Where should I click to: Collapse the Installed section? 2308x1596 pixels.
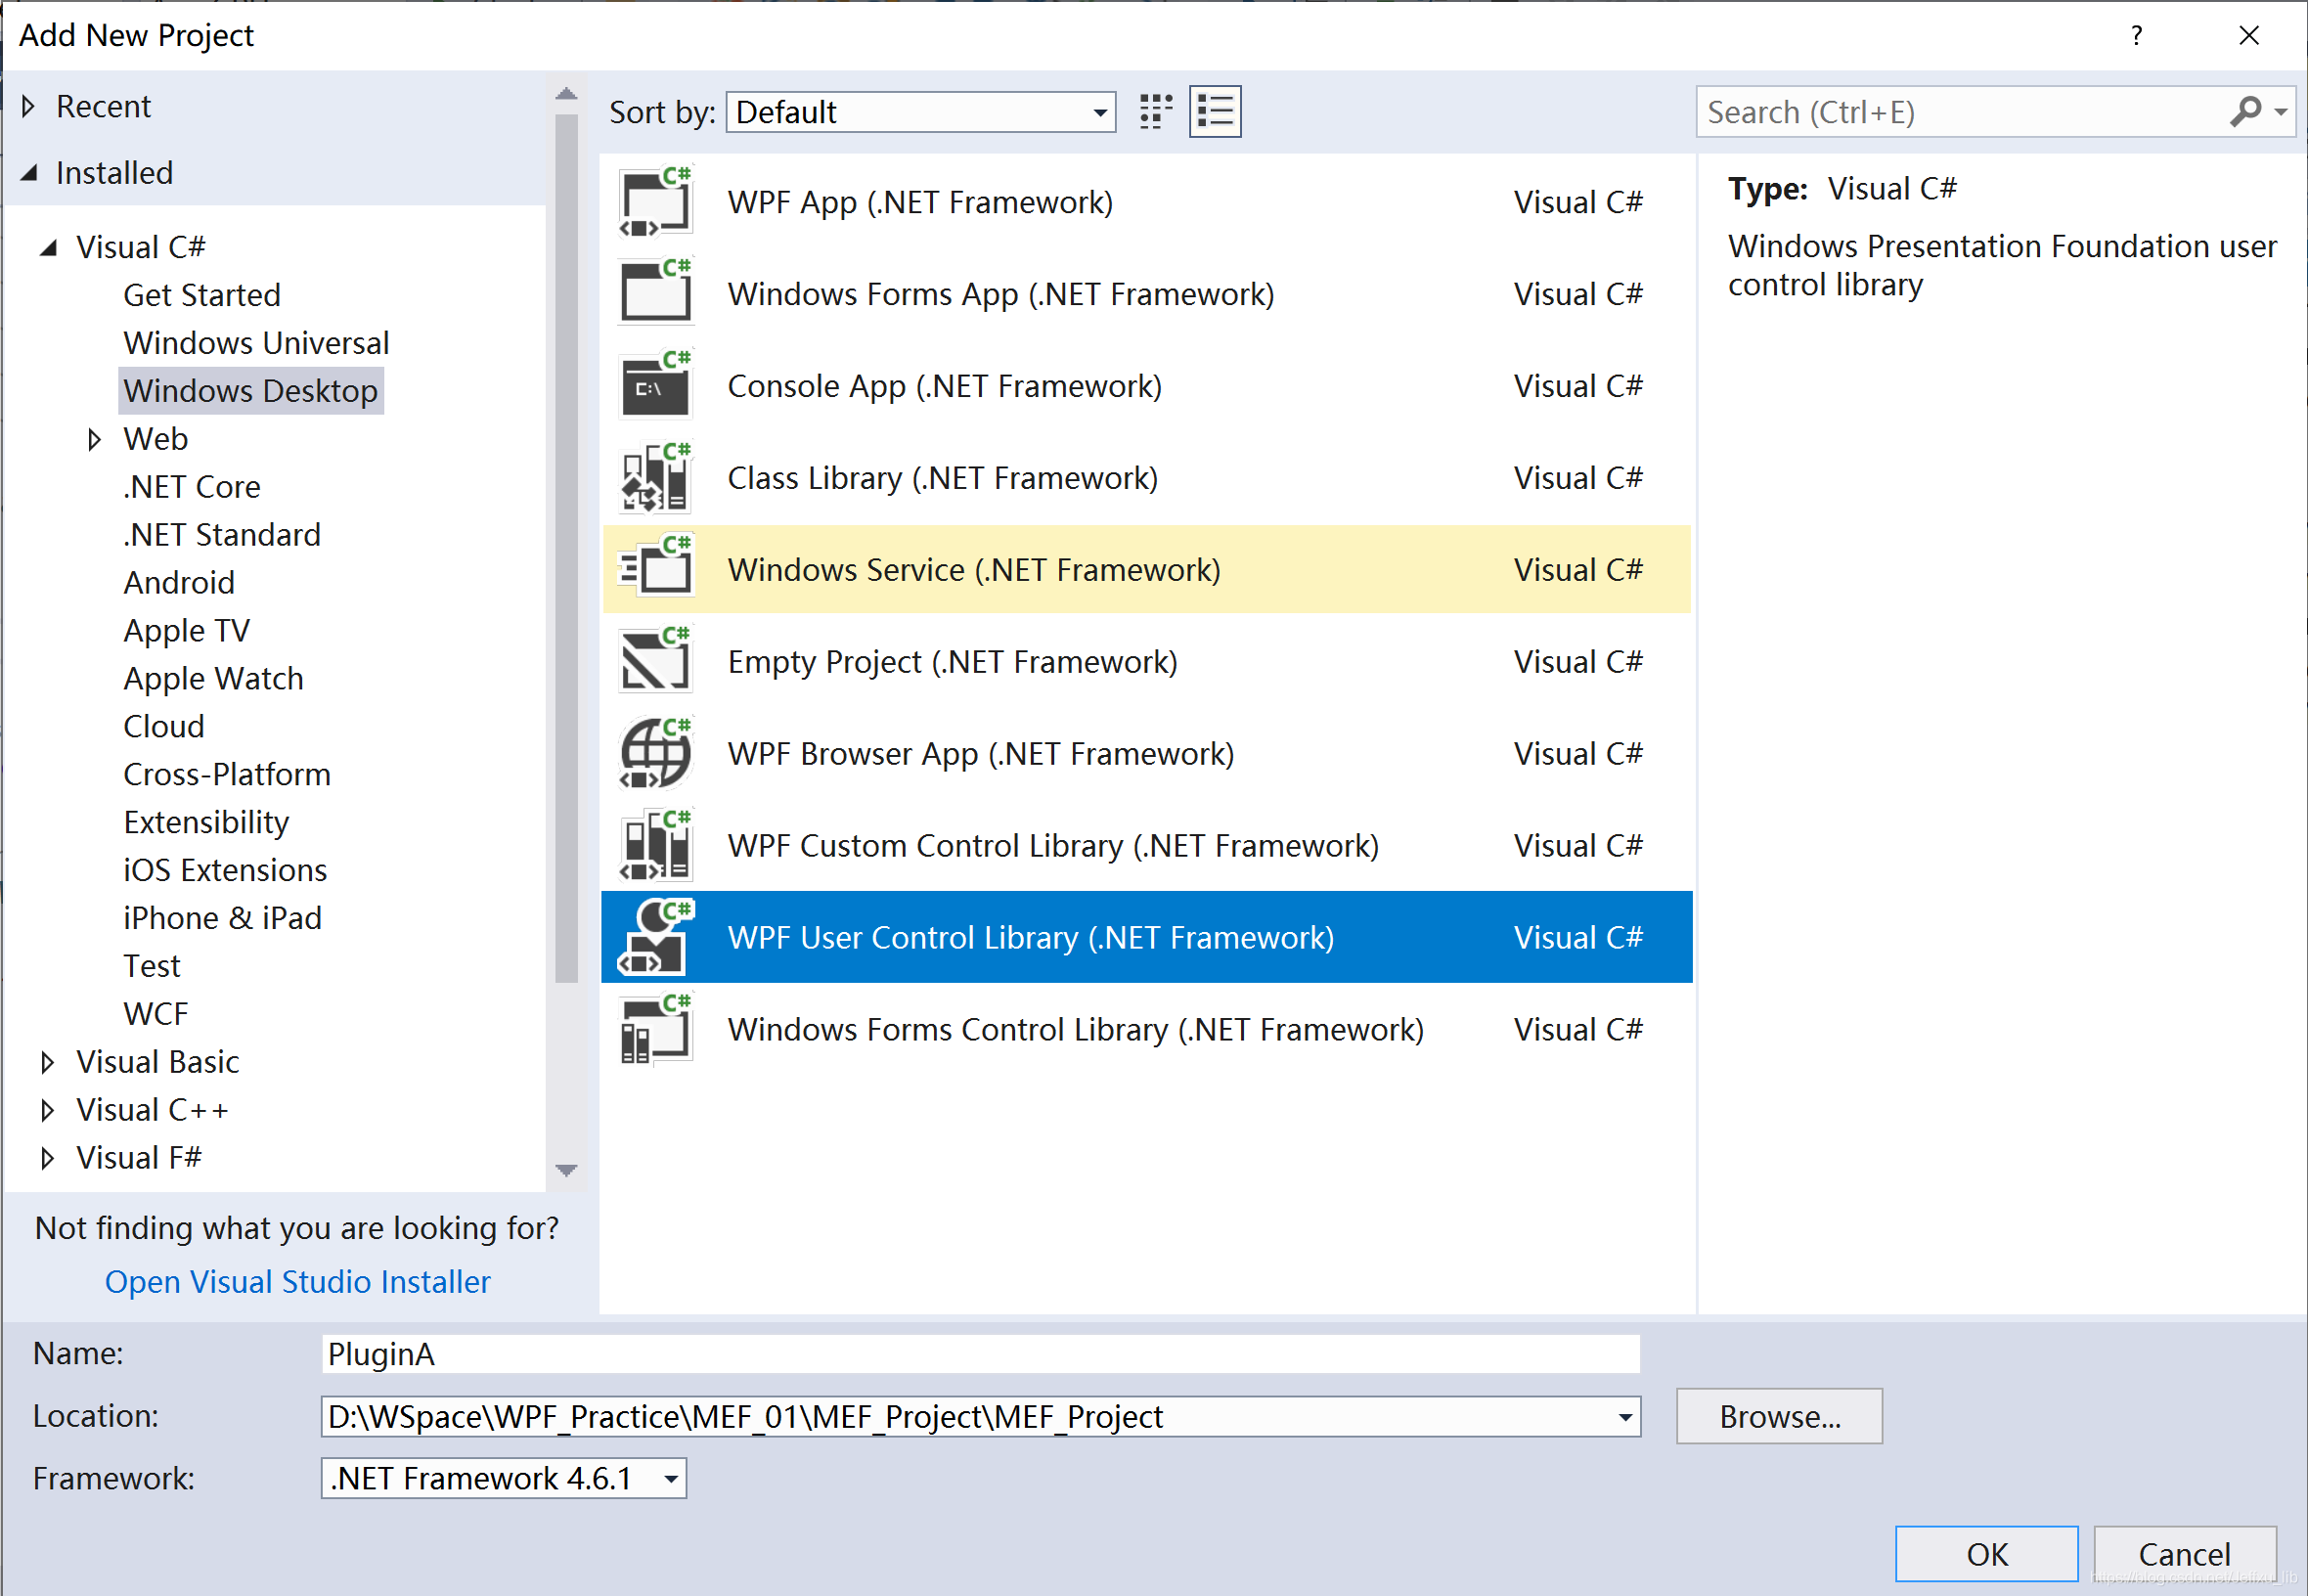tap(30, 173)
